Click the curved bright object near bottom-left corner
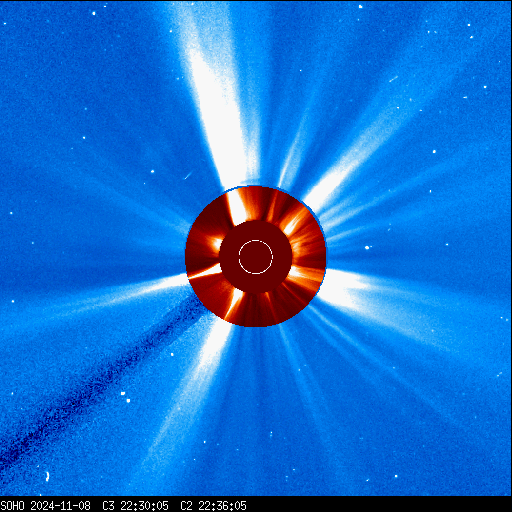 pyautogui.click(x=47, y=476)
